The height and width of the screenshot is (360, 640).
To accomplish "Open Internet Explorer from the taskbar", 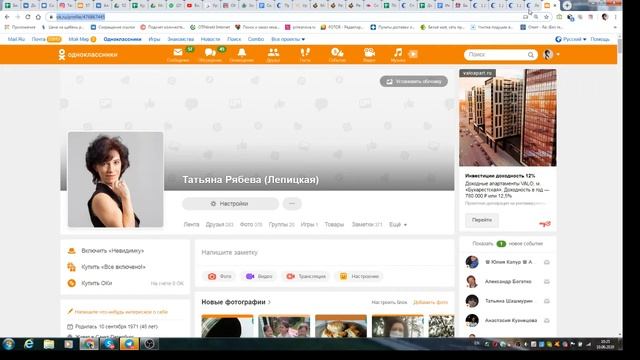I will point(29,344).
